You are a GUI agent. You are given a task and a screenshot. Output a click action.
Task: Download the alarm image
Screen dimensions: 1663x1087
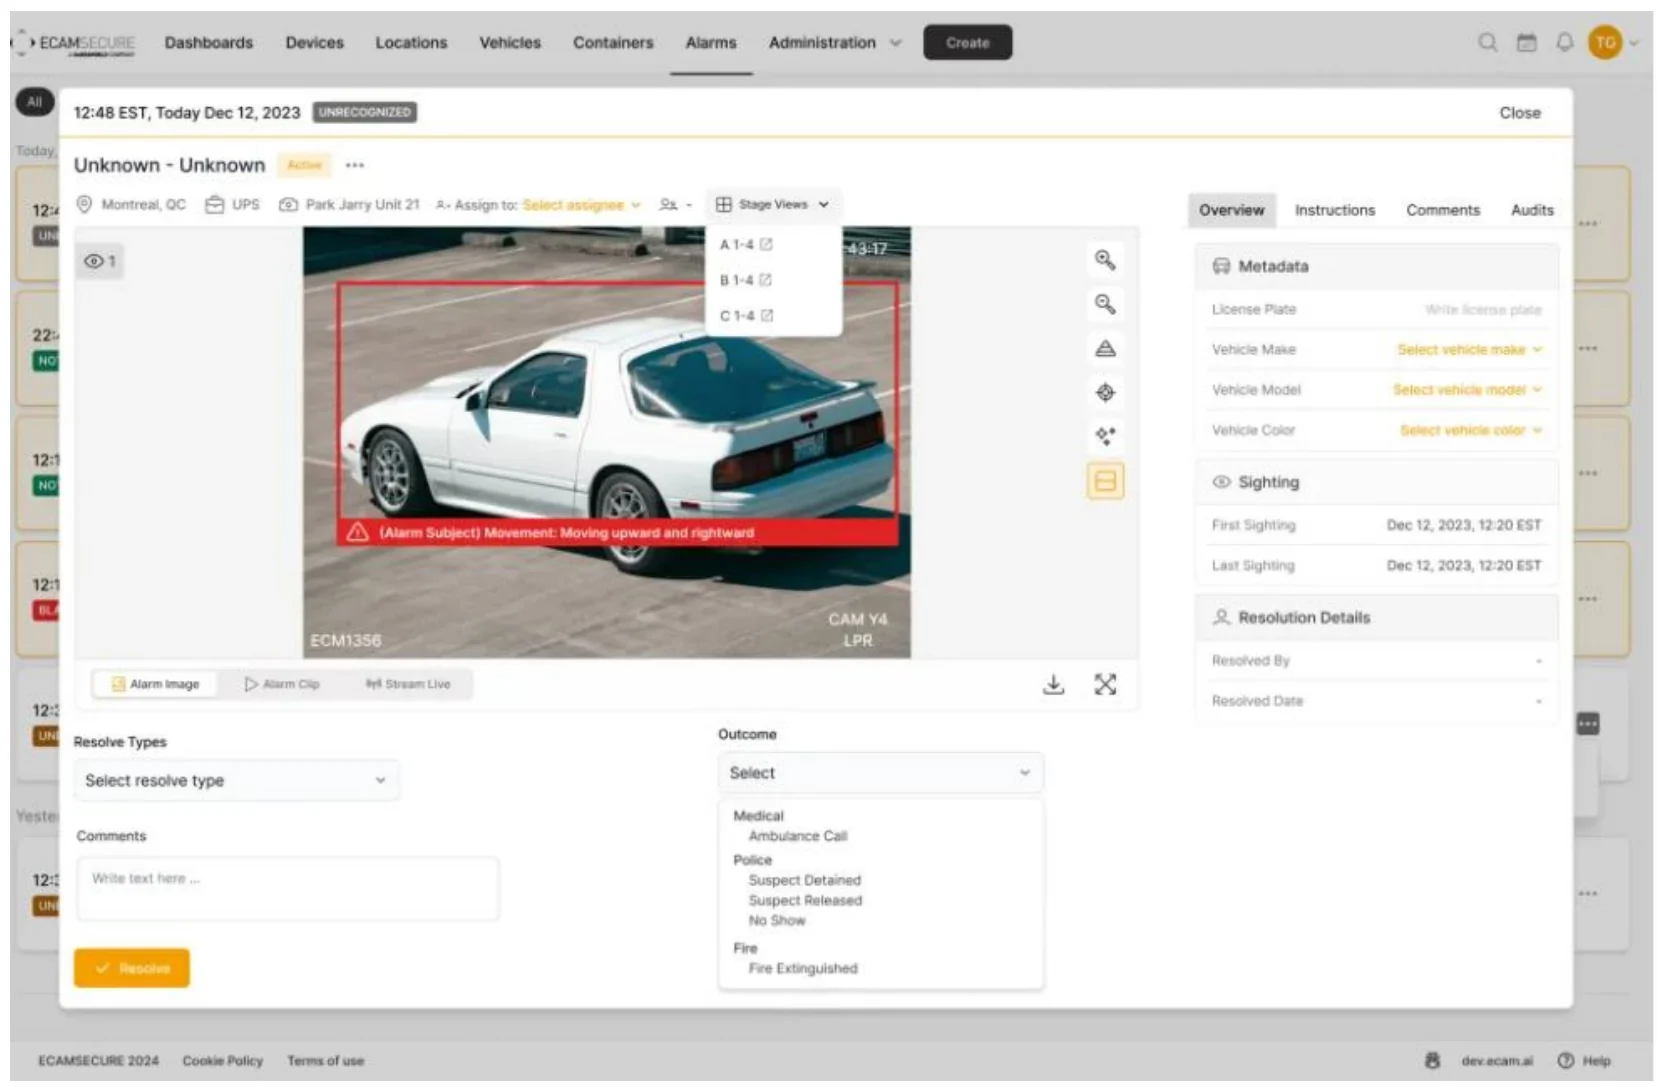coord(1053,684)
